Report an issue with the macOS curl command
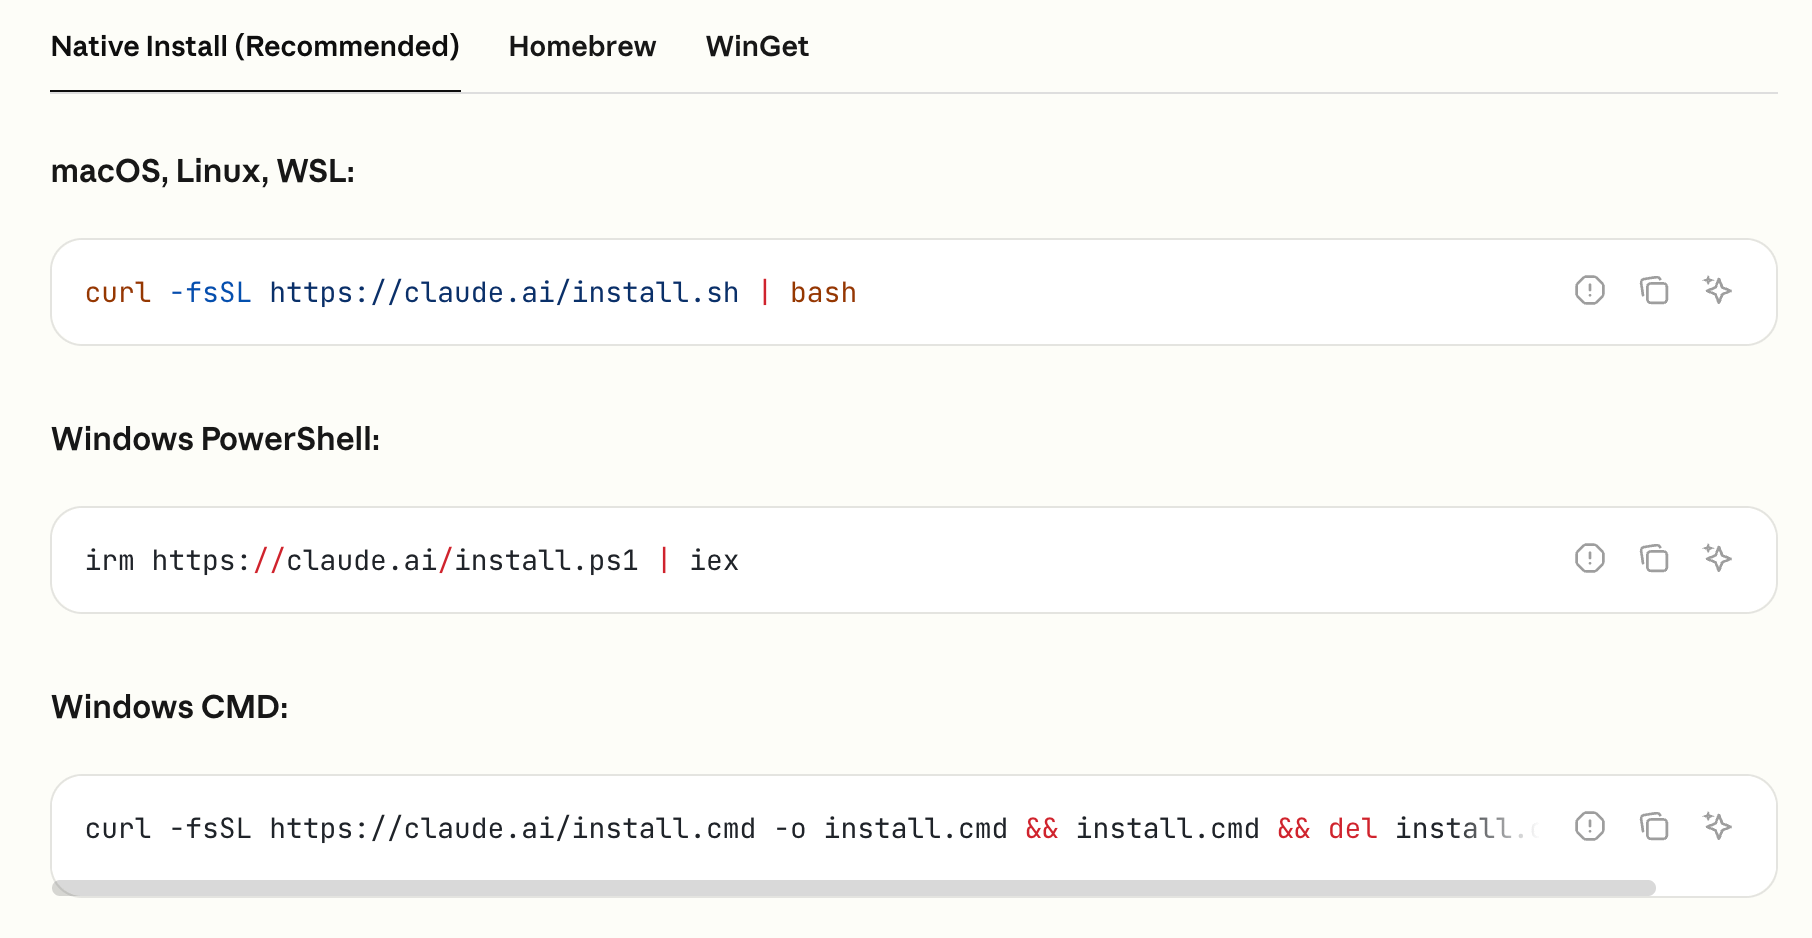The height and width of the screenshot is (938, 1812). click(x=1589, y=290)
